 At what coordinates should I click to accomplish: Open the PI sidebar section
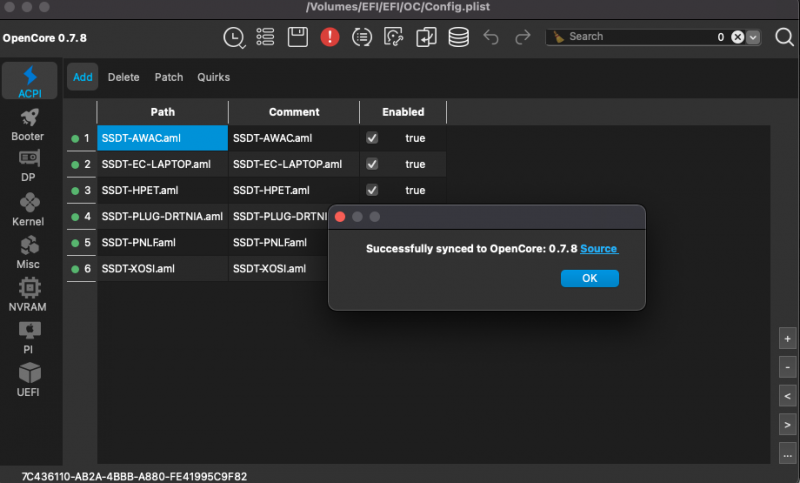coord(29,338)
